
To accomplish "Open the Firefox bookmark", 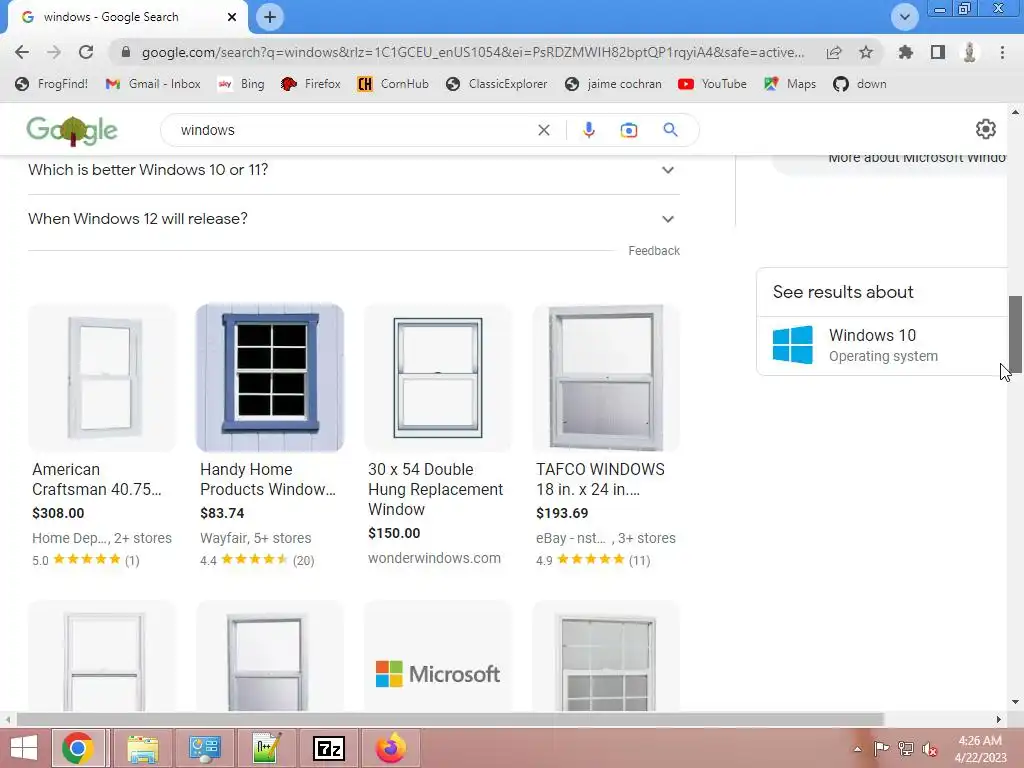I will tap(311, 84).
